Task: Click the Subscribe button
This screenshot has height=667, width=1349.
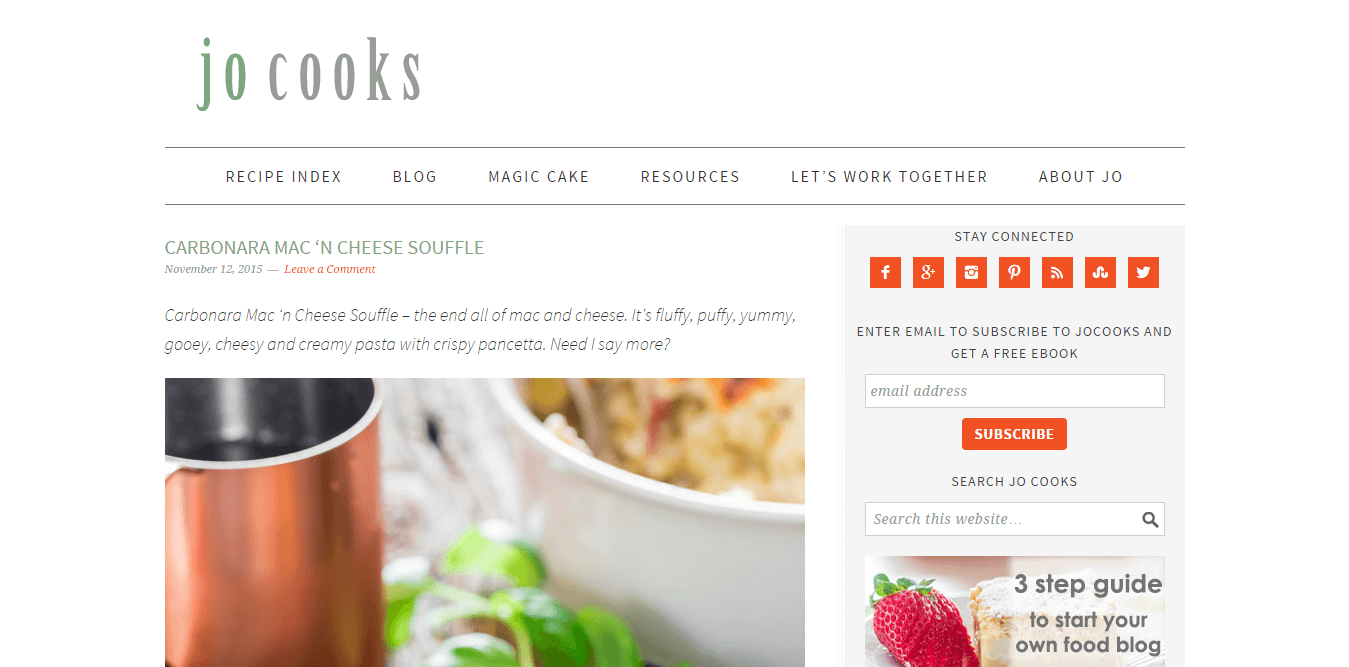Action: 1014,434
